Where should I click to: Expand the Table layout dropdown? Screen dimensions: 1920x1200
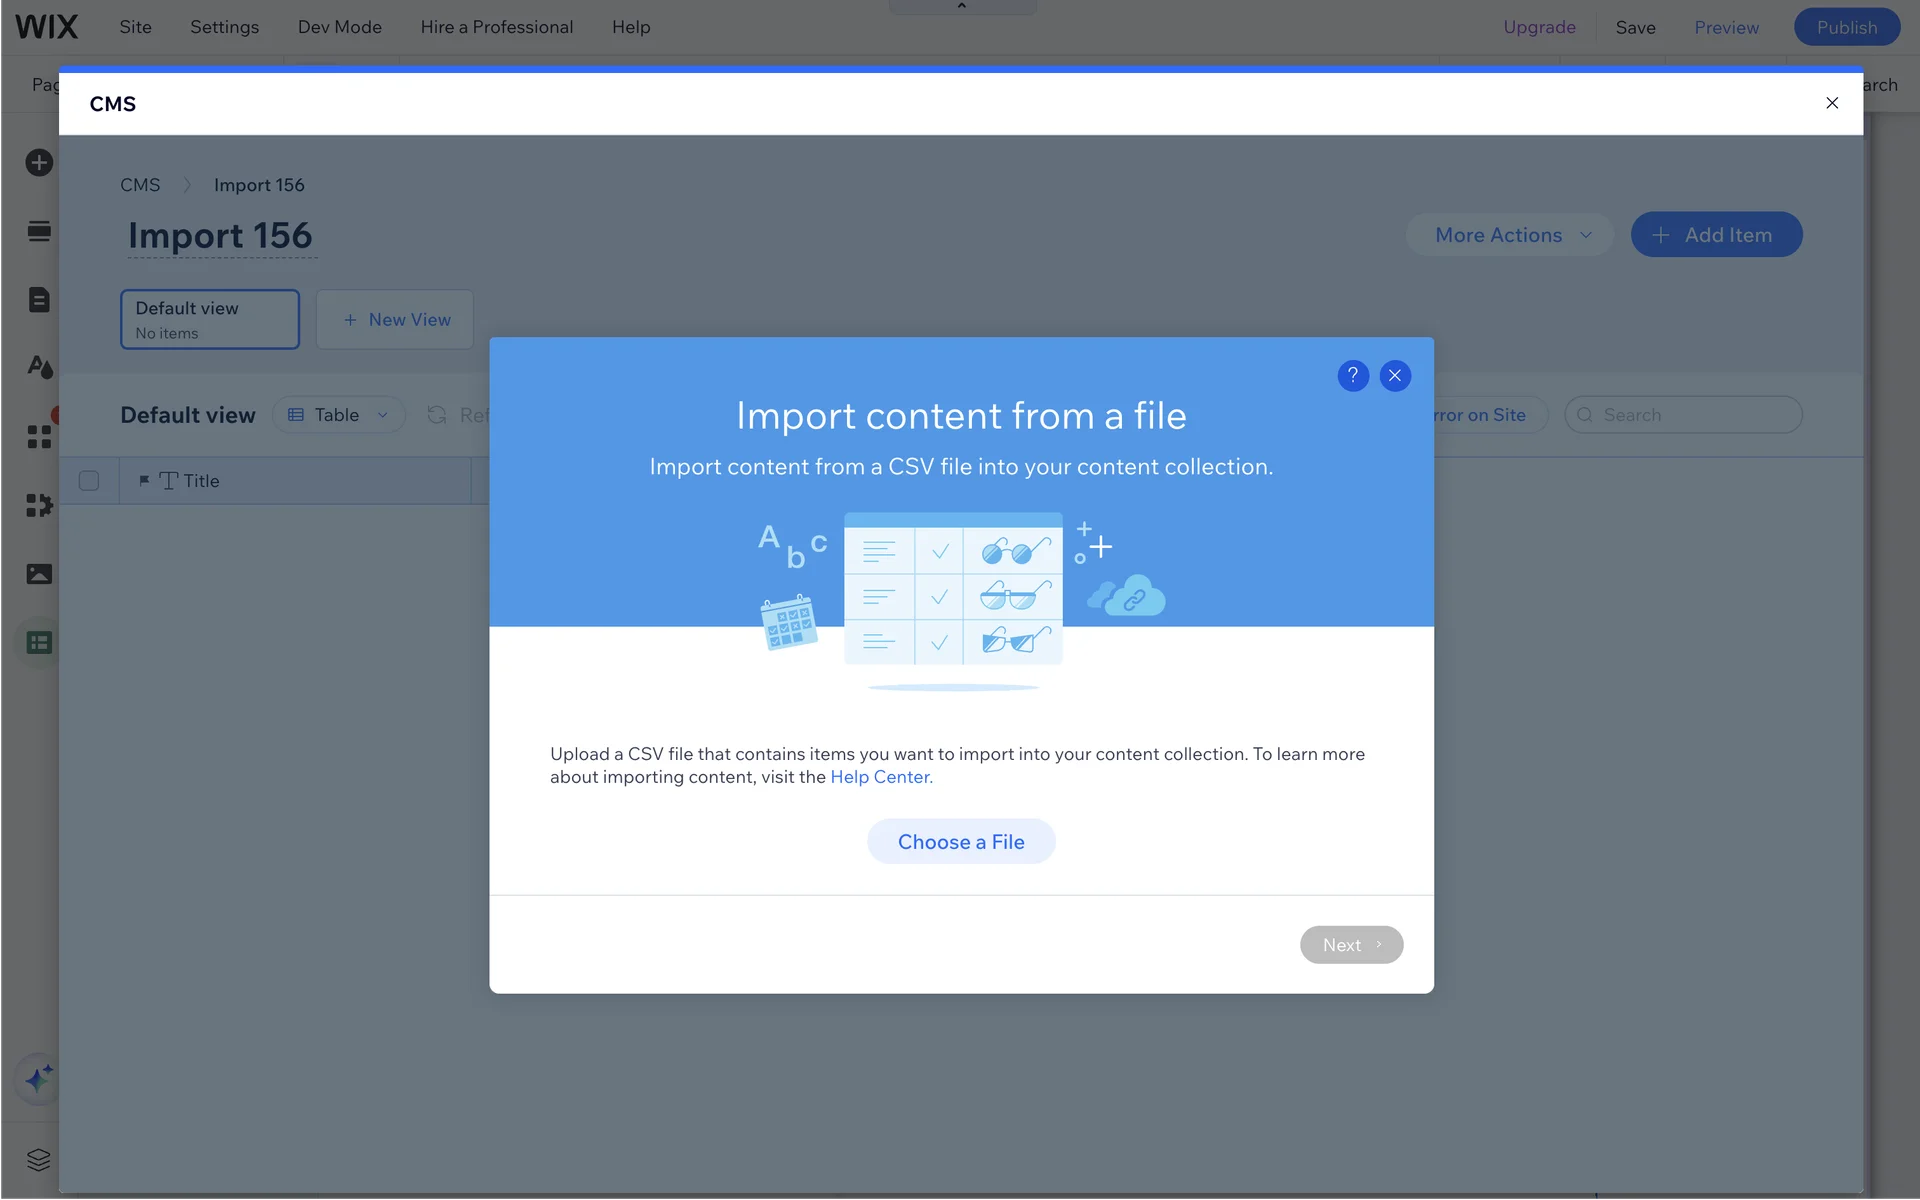(x=338, y=415)
